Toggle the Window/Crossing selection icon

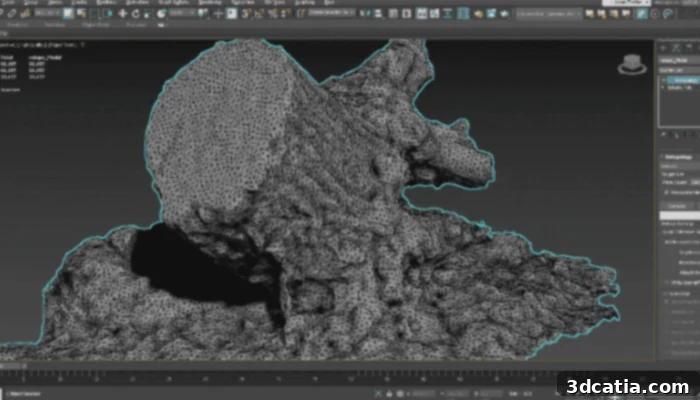coord(107,13)
